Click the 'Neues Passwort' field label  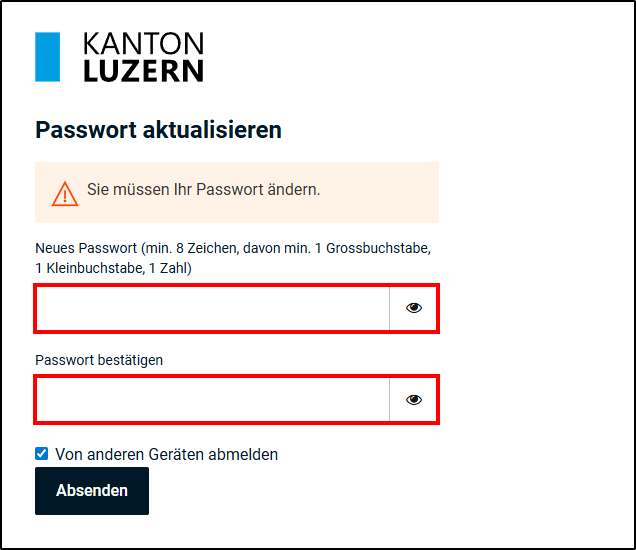(x=83, y=247)
